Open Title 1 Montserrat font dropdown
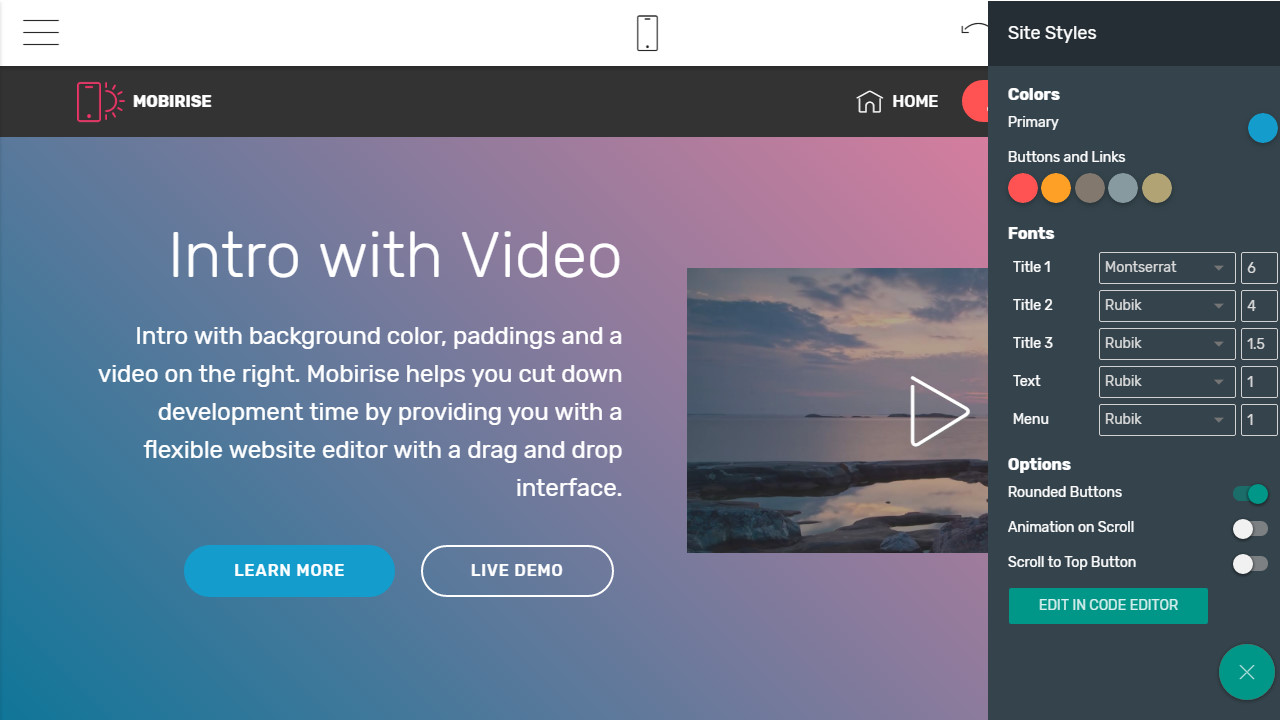The width and height of the screenshot is (1280, 720). pyautogui.click(x=1166, y=268)
